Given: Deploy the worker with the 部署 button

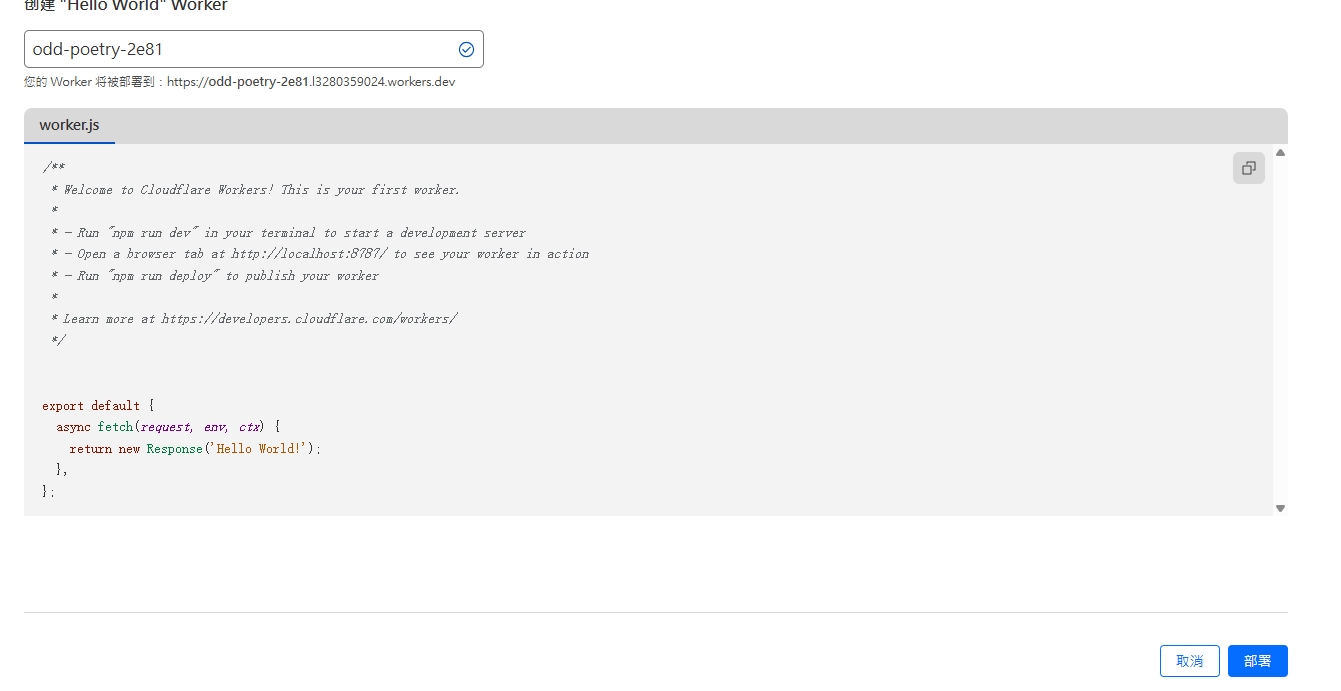Looking at the screenshot, I should click(x=1257, y=661).
